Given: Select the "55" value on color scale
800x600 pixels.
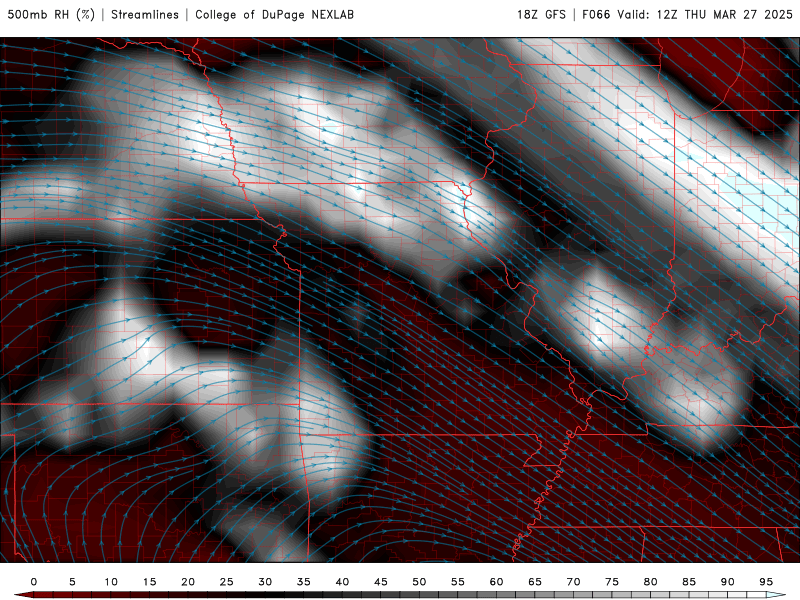Looking at the screenshot, I should (458, 582).
